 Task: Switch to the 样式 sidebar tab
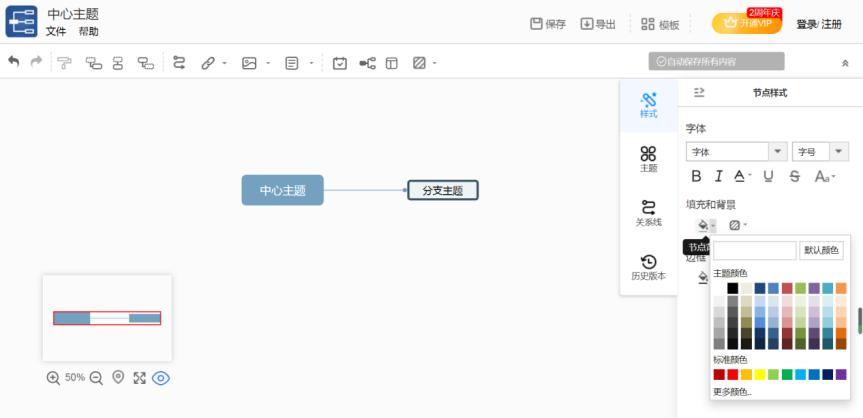click(x=648, y=105)
